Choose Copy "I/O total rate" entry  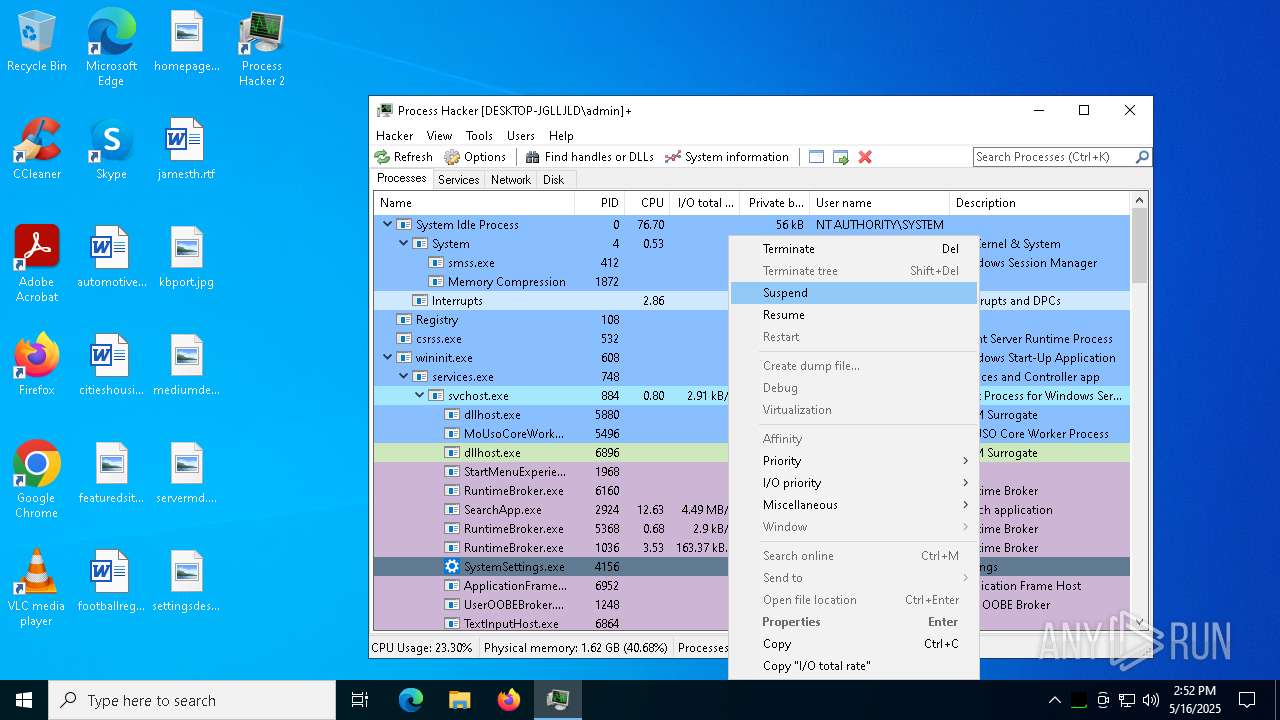pos(853,666)
